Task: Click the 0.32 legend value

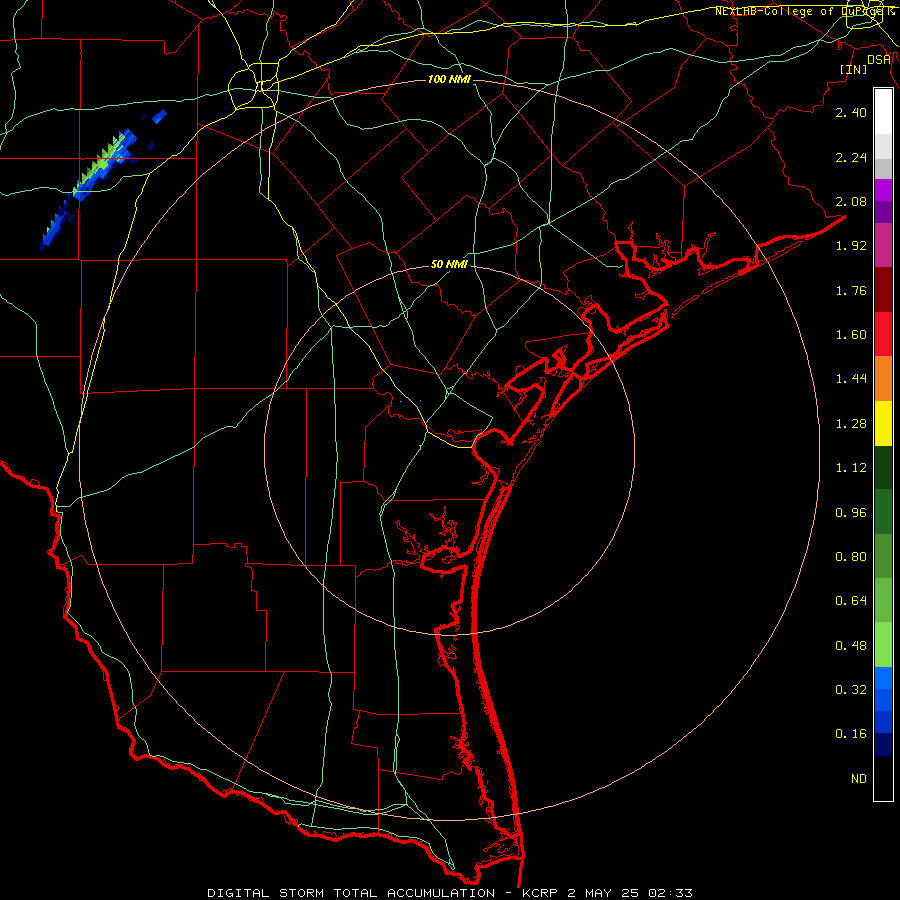Action: [x=851, y=690]
